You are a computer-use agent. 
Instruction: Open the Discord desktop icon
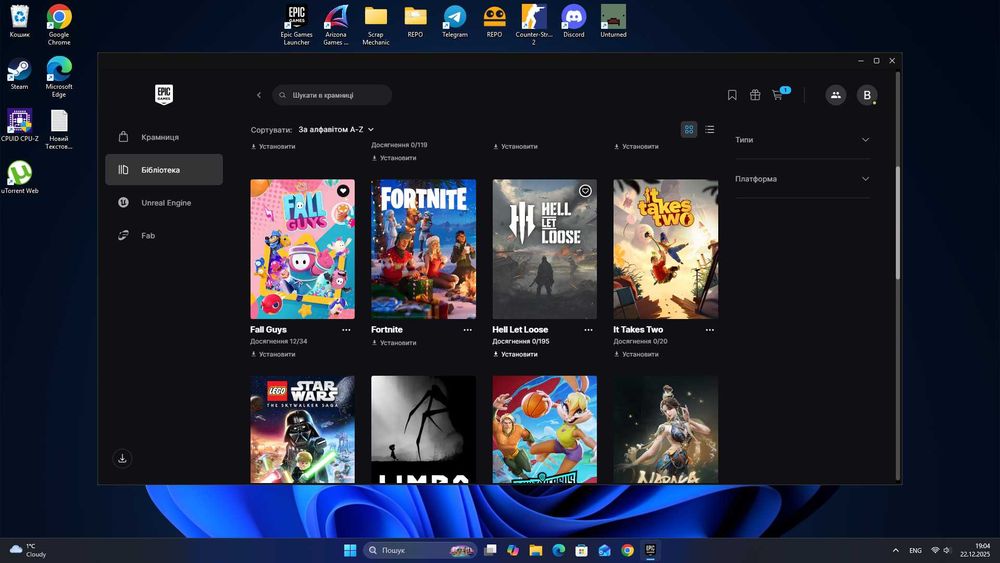tap(573, 22)
